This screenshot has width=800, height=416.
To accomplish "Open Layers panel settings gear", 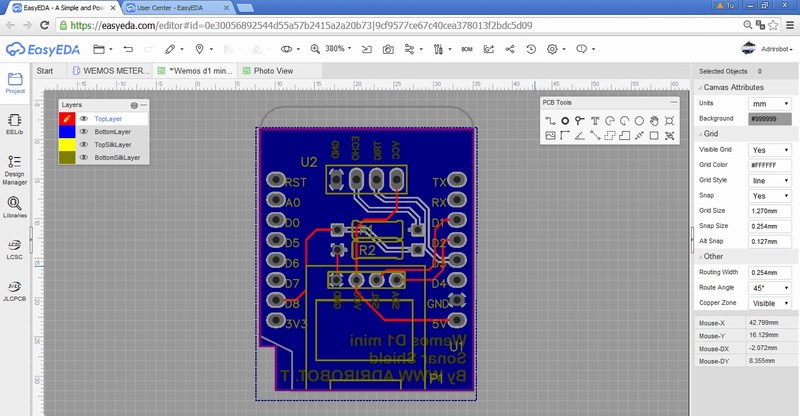I will pos(134,105).
